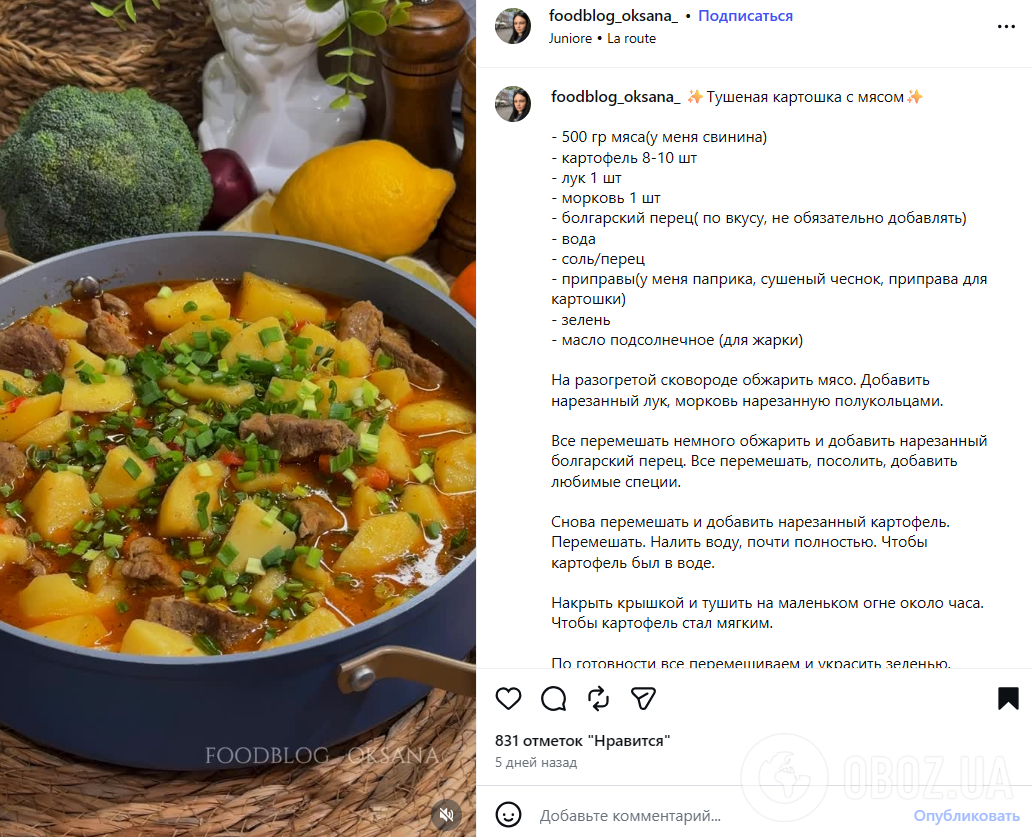Image resolution: width=1032 pixels, height=837 pixels.
Task: Open foodblog_oksana_ profile from the header username
Action: (x=613, y=16)
